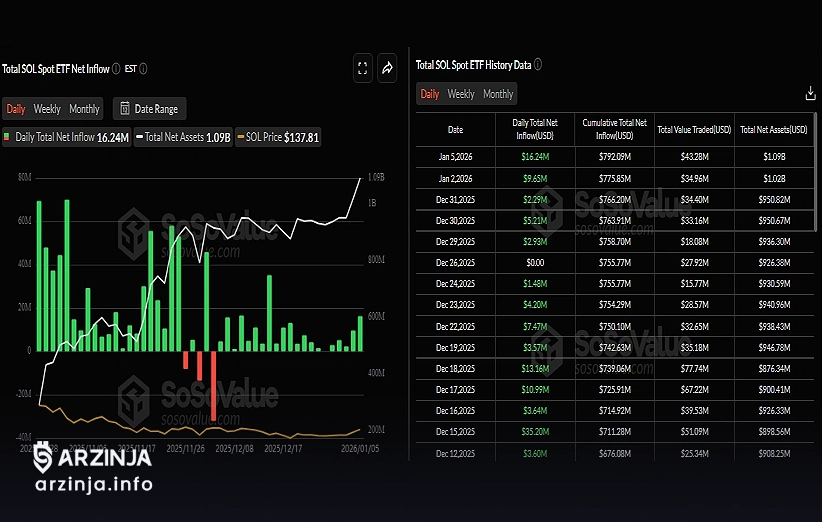Show Monthly history data in table
This screenshot has width=822, height=522.
498,94
